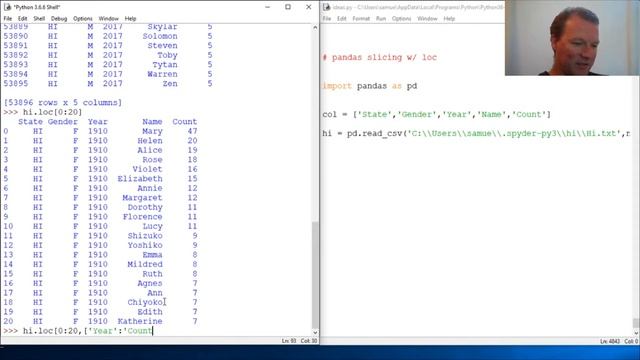Viewport: 640px width, 360px height.
Task: Minimize the Python Shell window
Action: coord(267,7)
